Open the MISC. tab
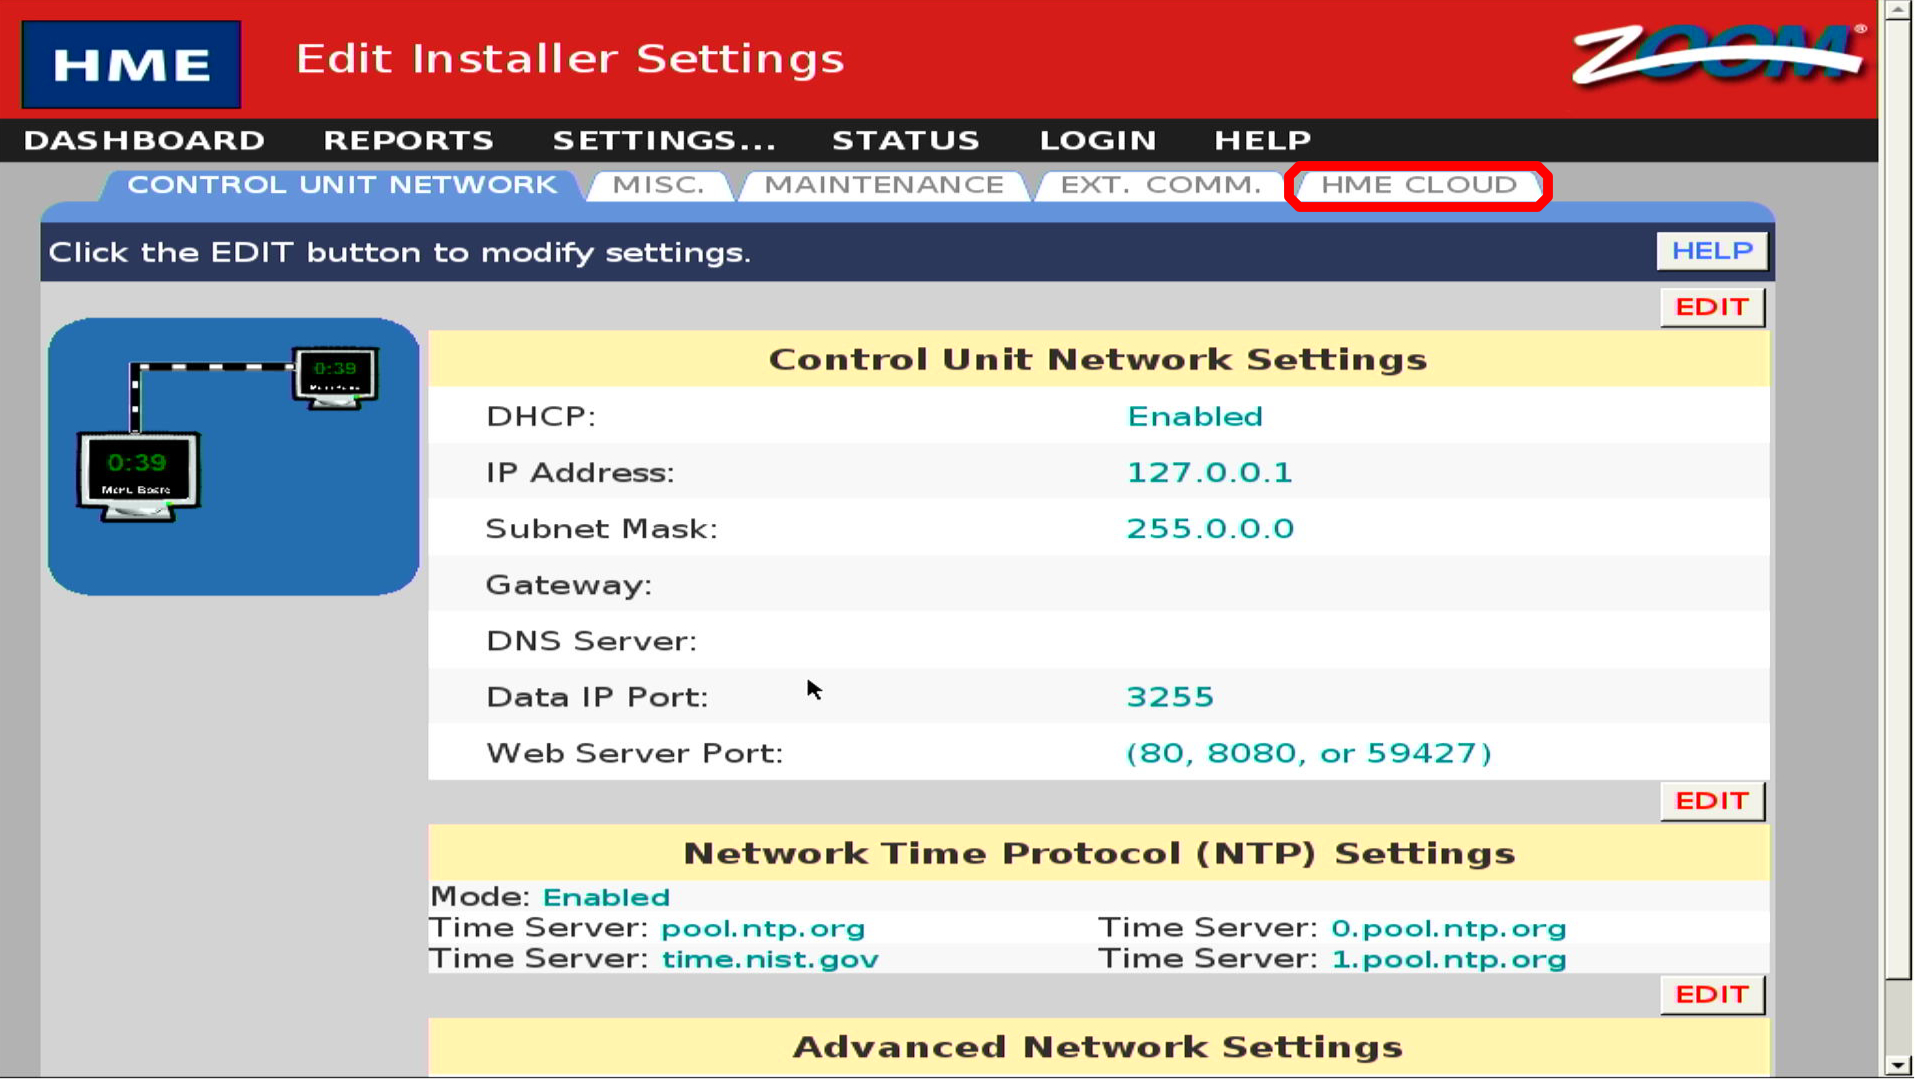Image resolution: width=1920 pixels, height=1080 pixels. [x=658, y=185]
